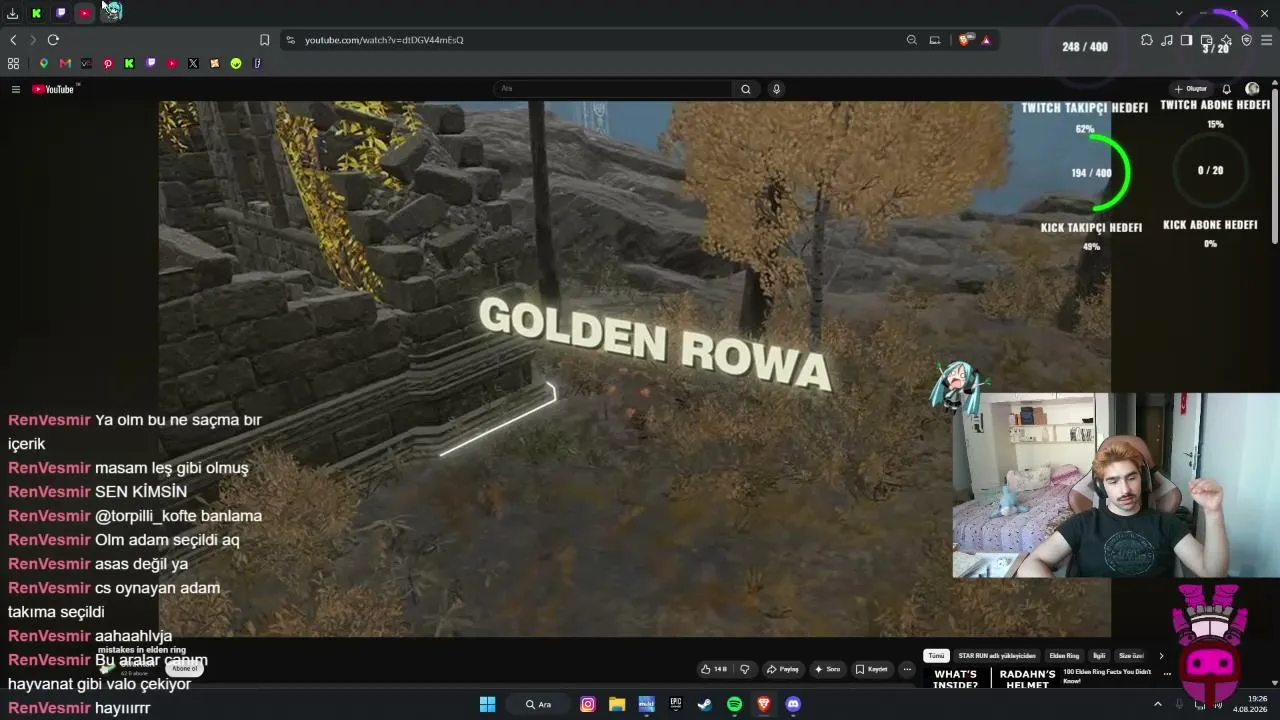Select the red YouTube browser tab
This screenshot has width=1280, height=720.
click(x=85, y=13)
